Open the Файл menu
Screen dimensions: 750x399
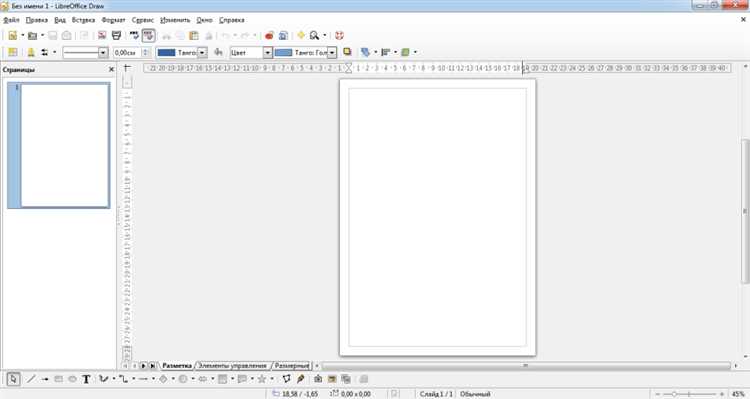click(x=11, y=20)
